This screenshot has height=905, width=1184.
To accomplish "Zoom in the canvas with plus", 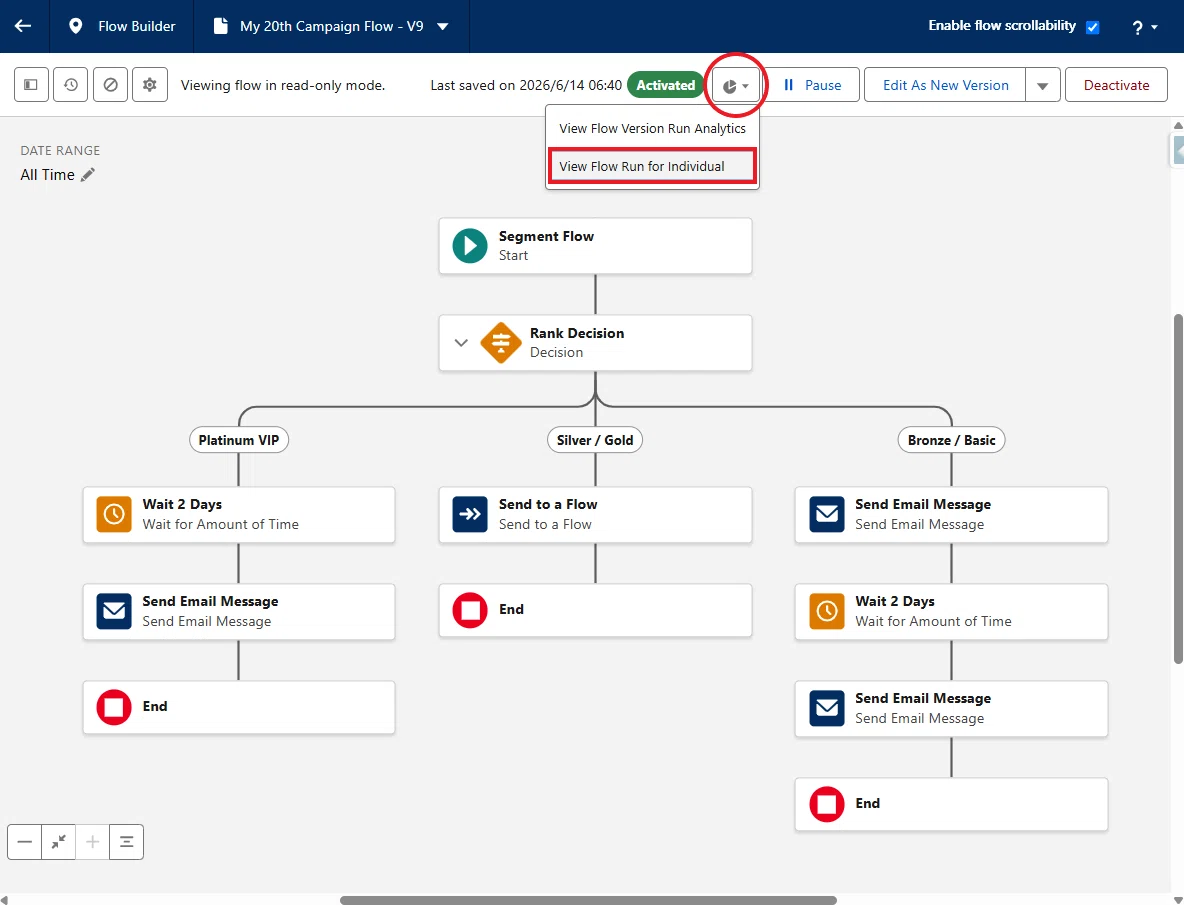I will (92, 842).
